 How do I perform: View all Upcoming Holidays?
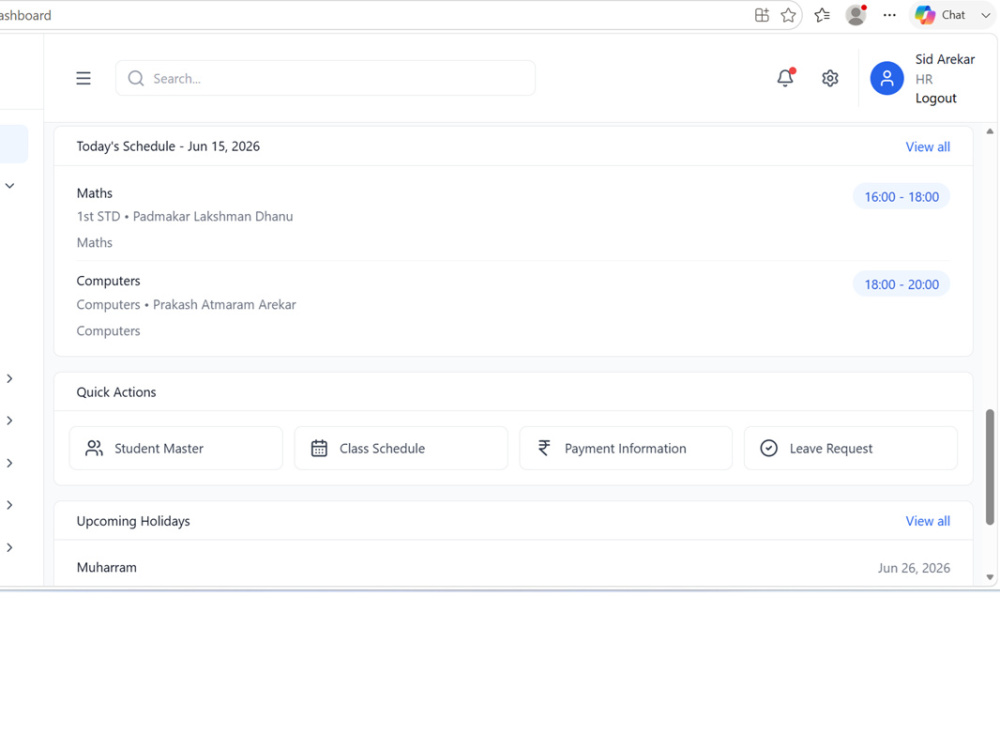[928, 521]
